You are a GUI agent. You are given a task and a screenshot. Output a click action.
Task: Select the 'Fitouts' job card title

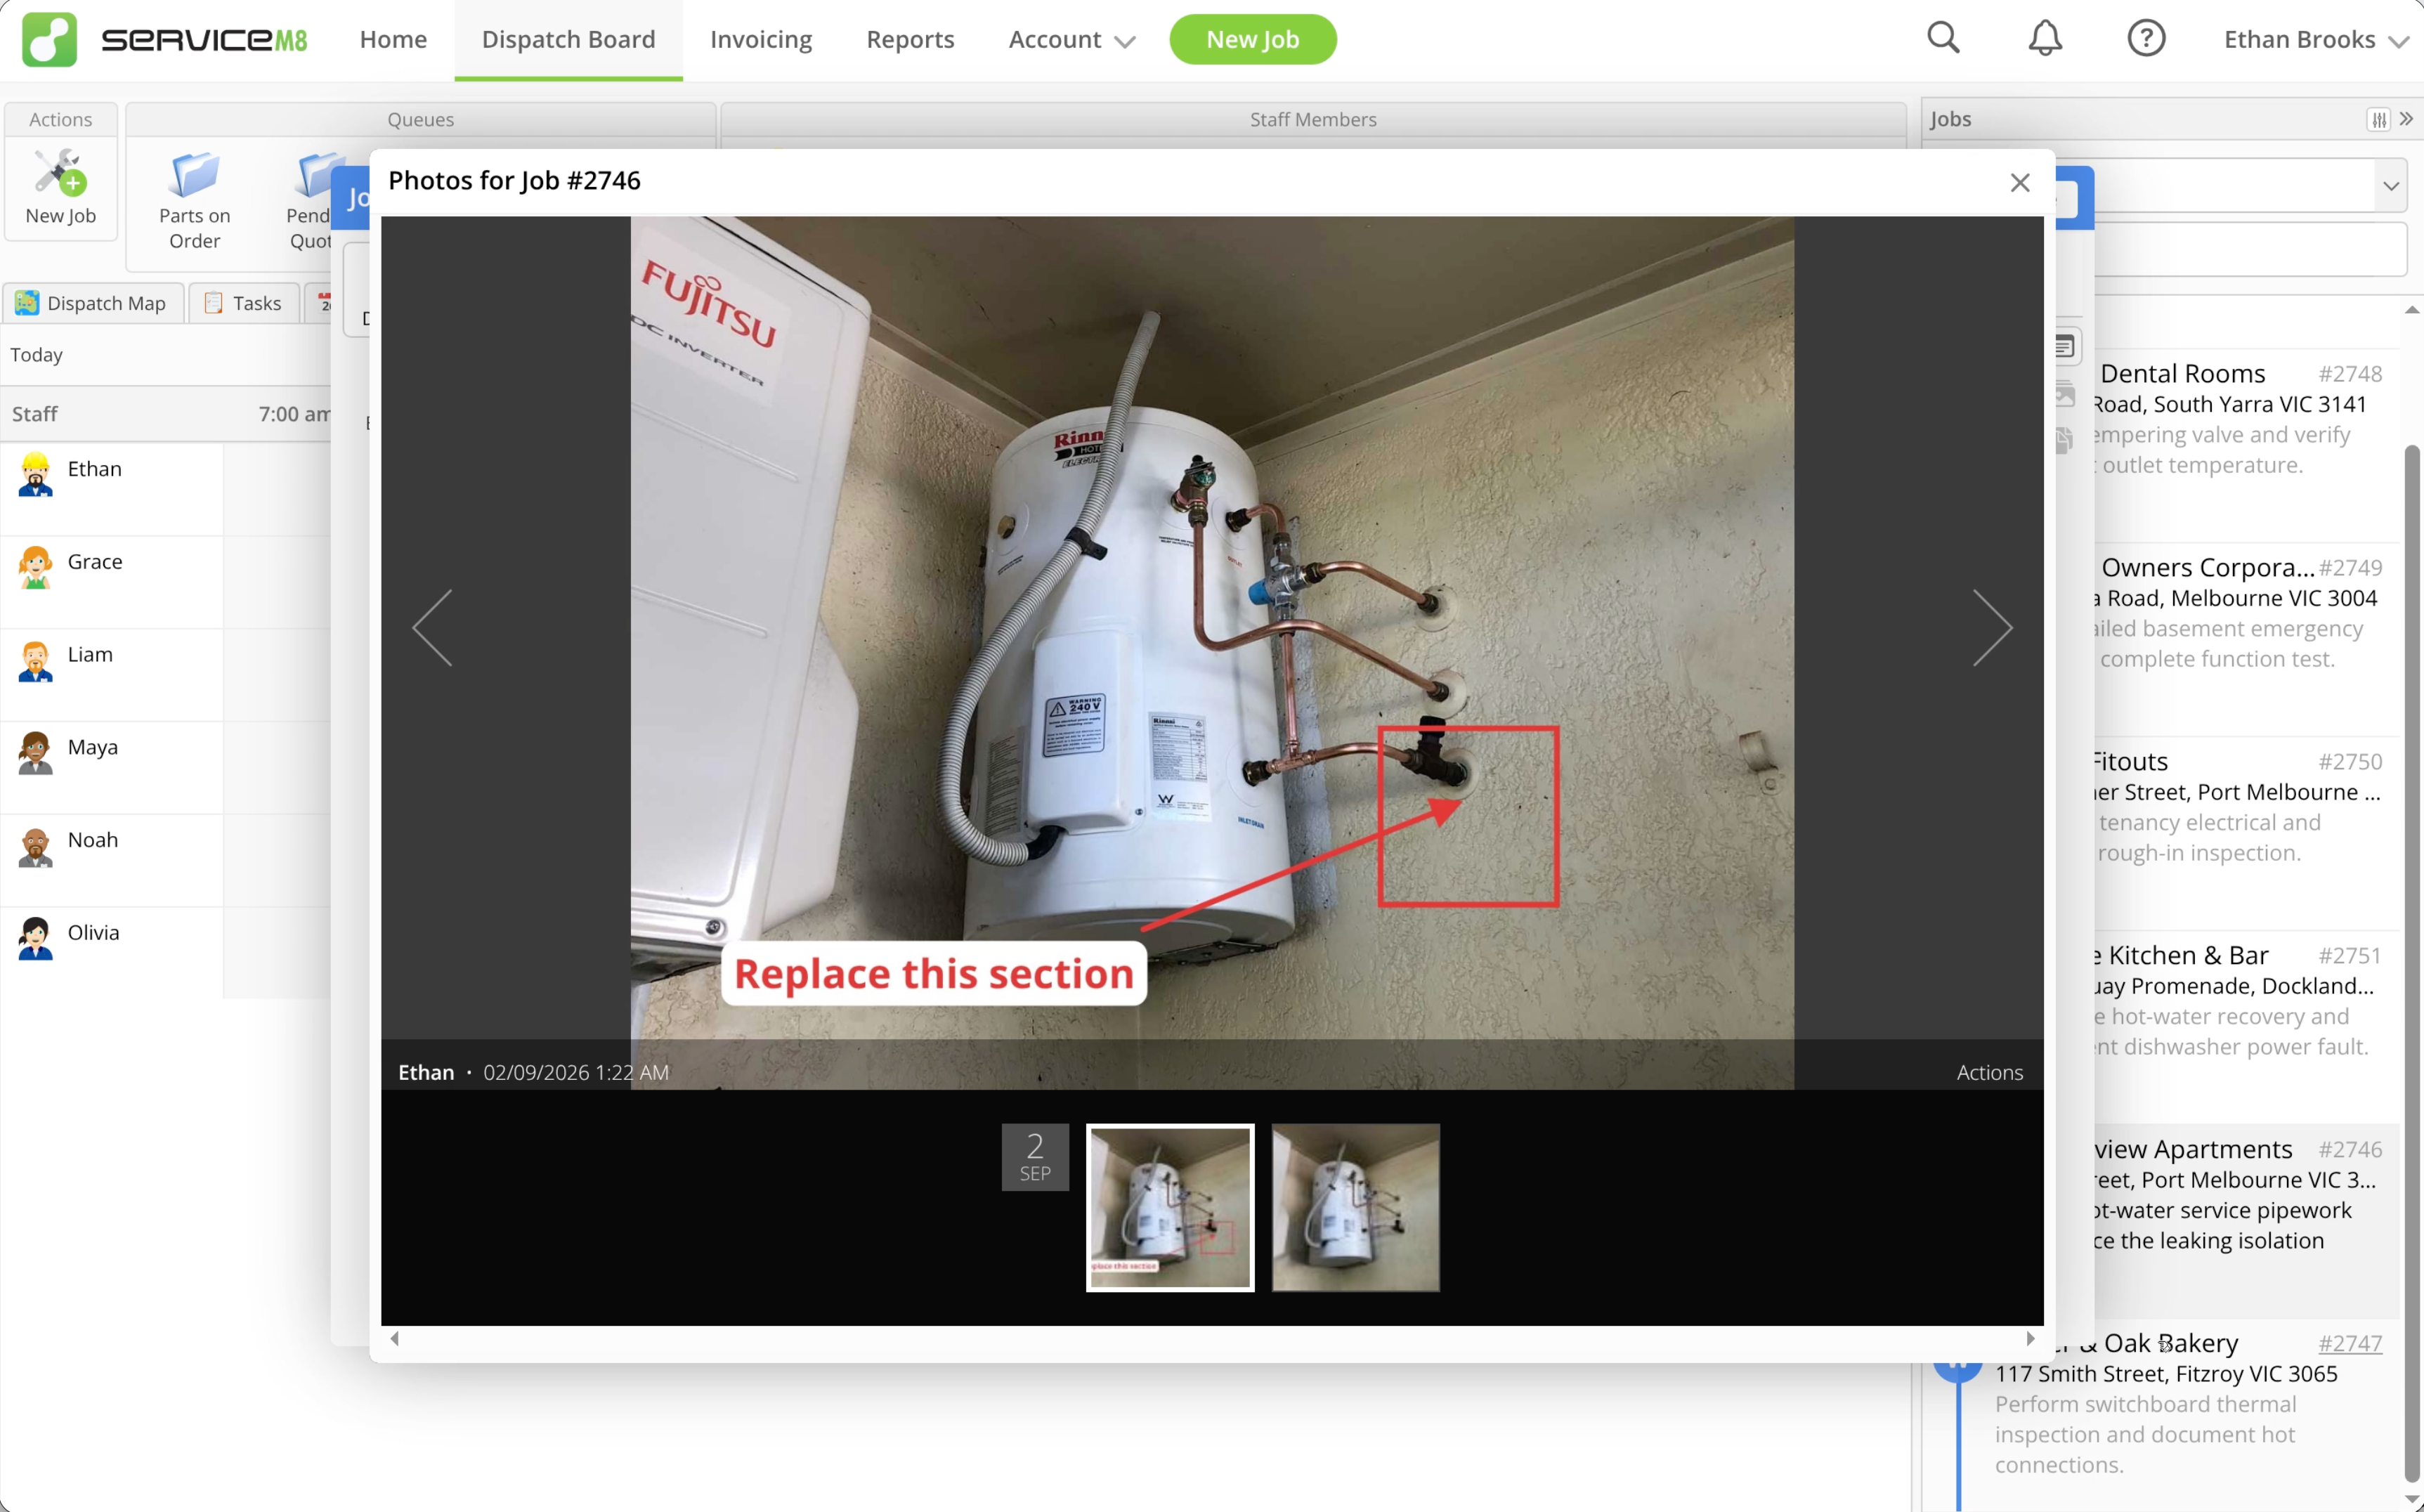(2130, 762)
